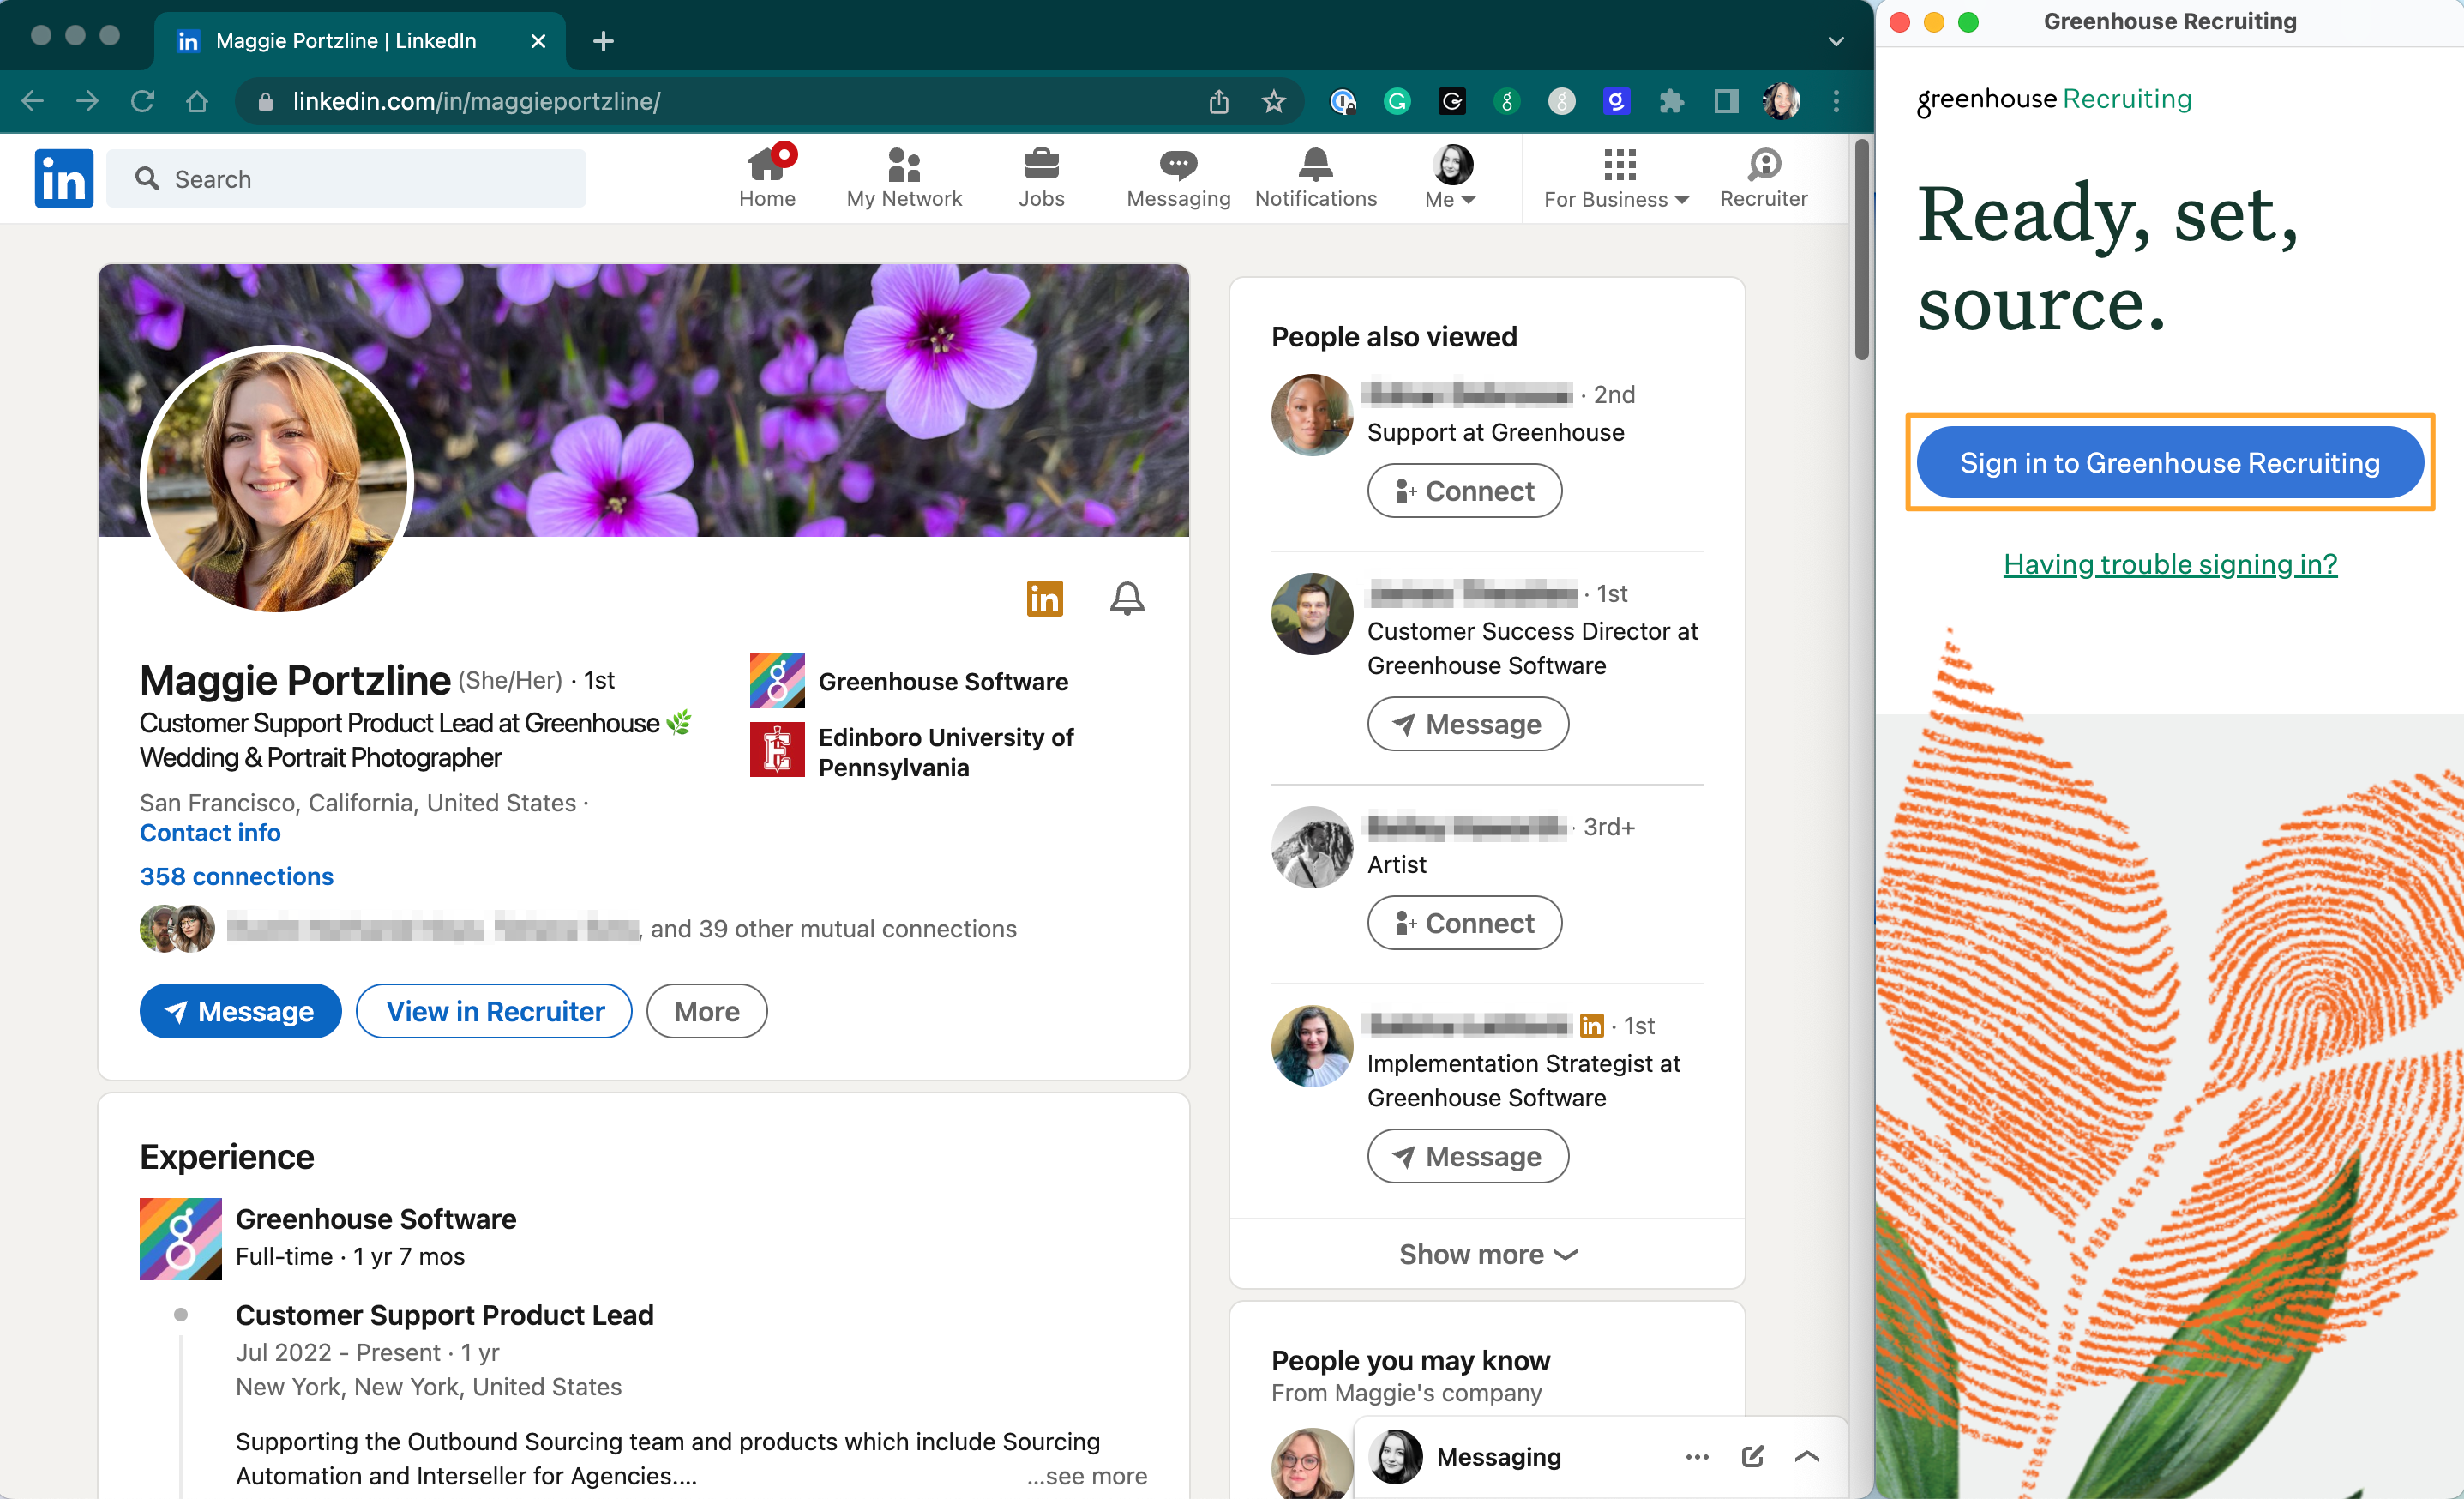Viewport: 2464px width, 1499px height.
Task: Click the browser home button
Action: click(197, 101)
